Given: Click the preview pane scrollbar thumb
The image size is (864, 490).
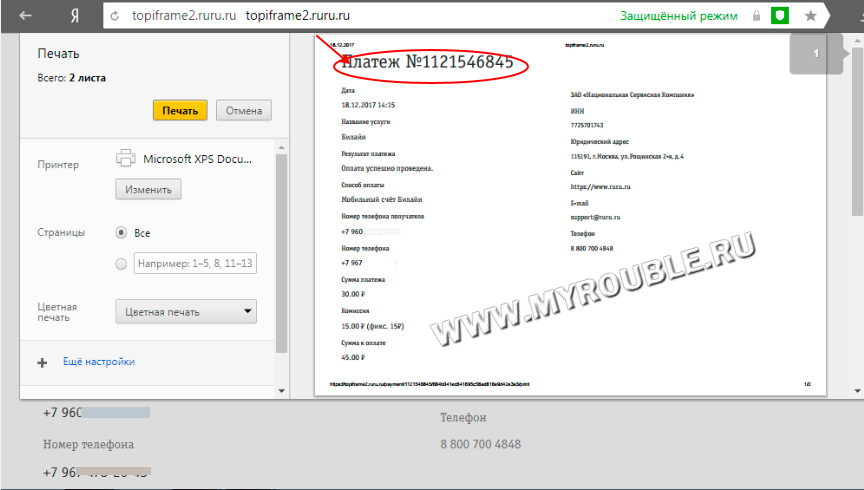Looking at the screenshot, I should click(x=857, y=132).
